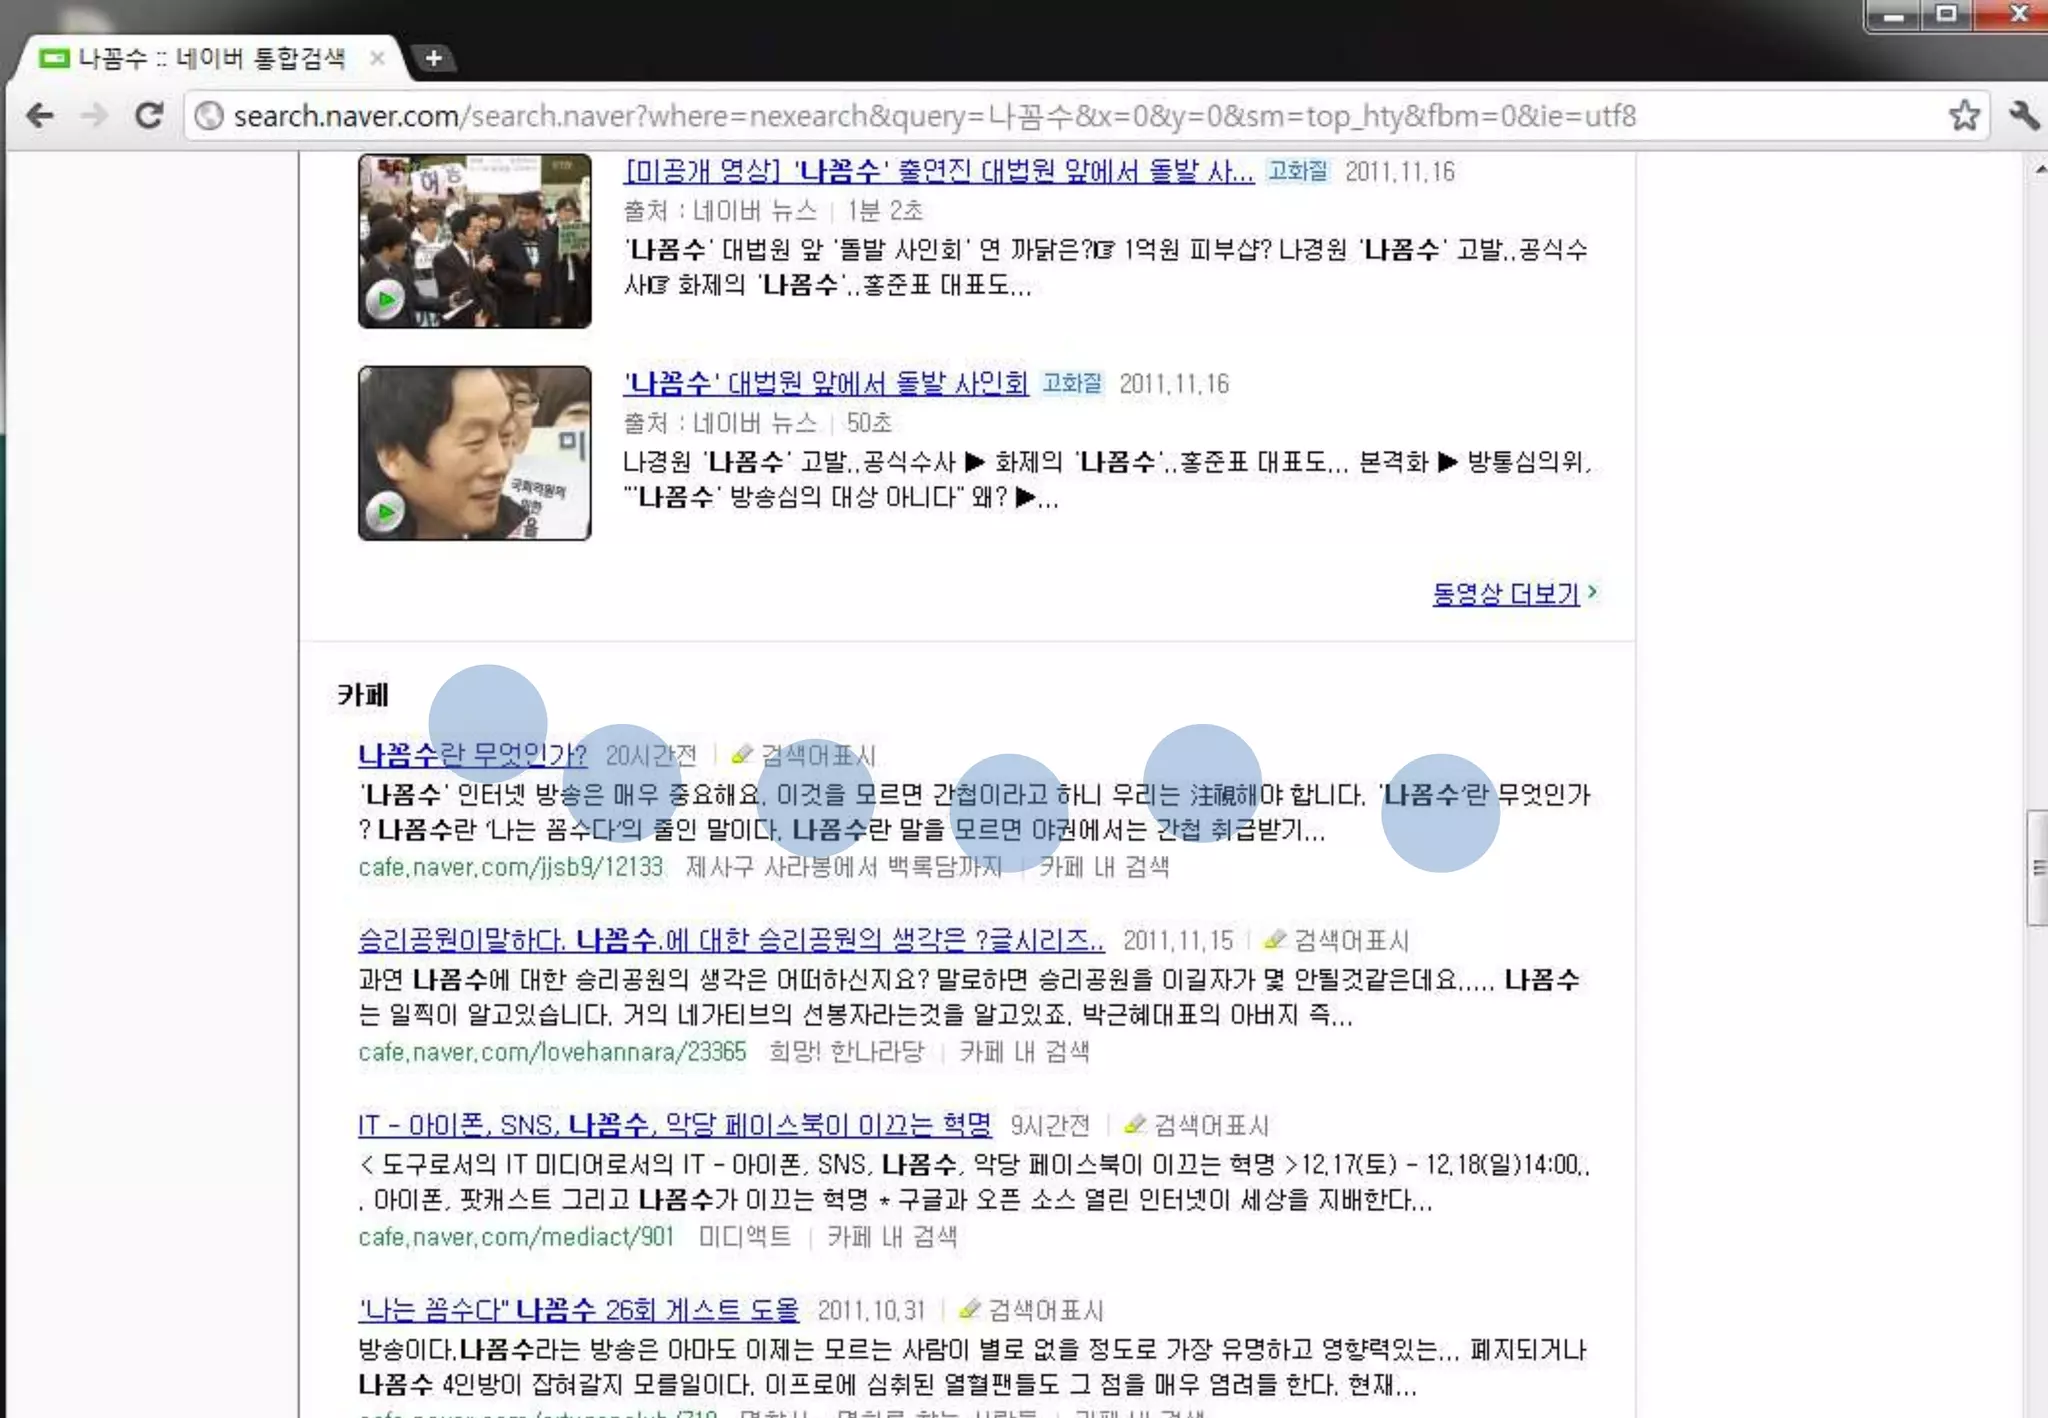This screenshot has width=2048, height=1418.
Task: Reload the page with refresh icon
Action: click(149, 116)
